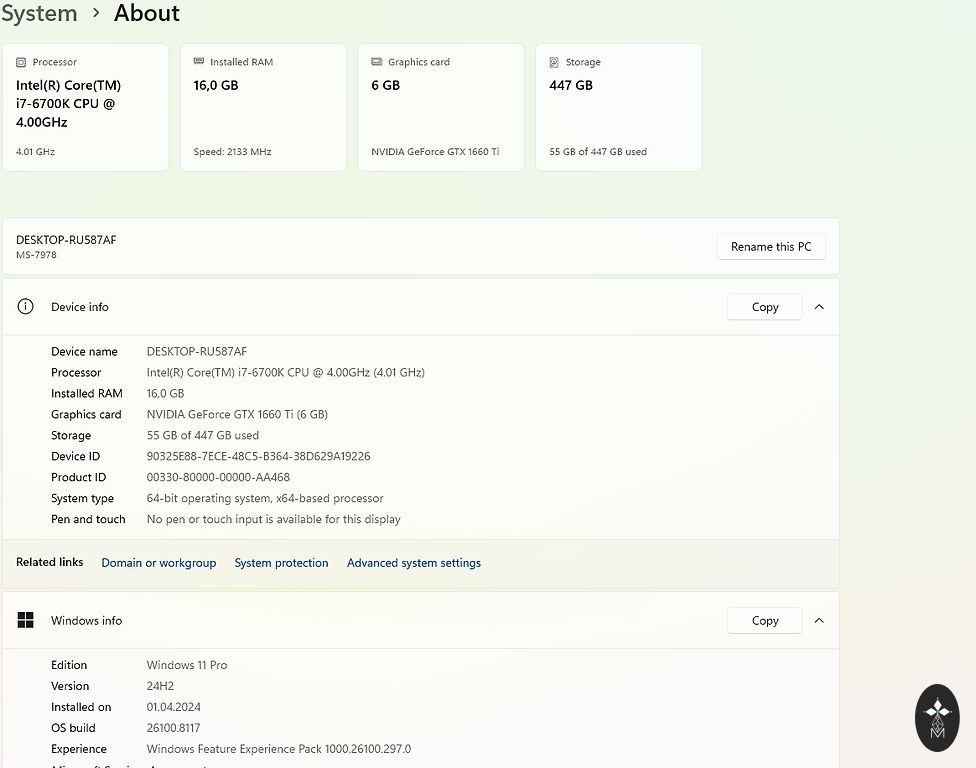Click the Storage drive icon

pyautogui.click(x=554, y=62)
